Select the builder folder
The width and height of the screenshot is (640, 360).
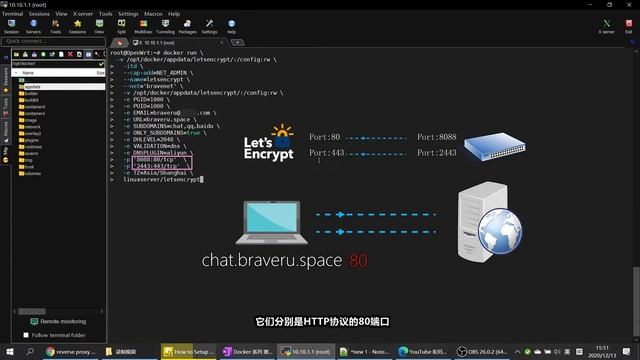click(x=29, y=93)
